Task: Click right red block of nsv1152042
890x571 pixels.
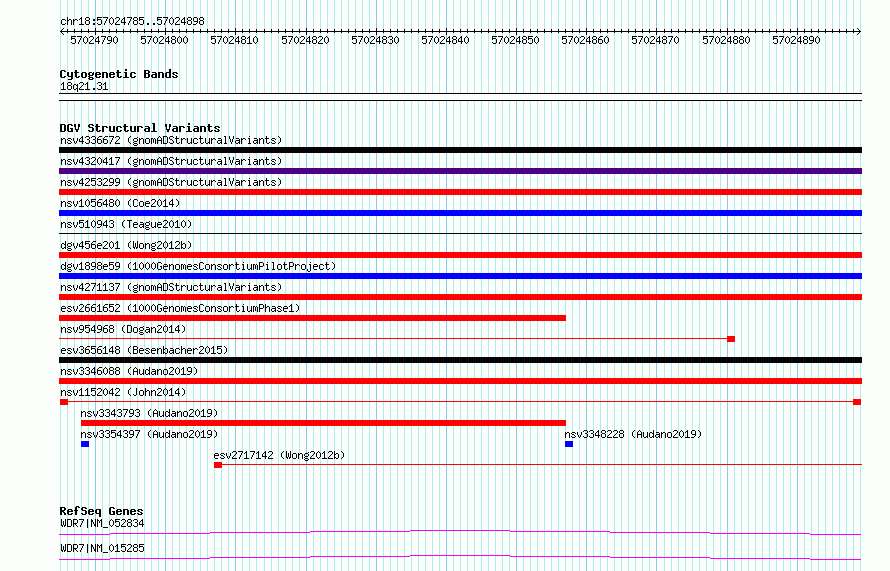Action: (x=857, y=402)
